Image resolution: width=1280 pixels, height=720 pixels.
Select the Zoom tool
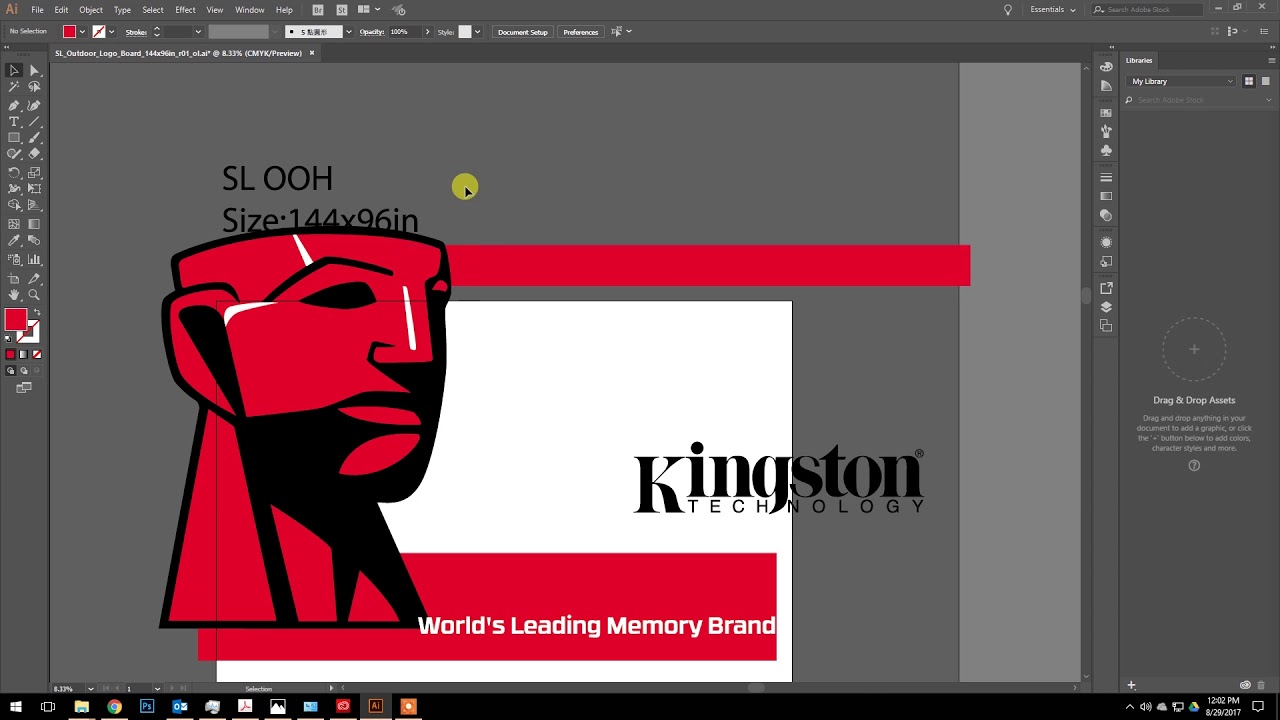click(34, 295)
